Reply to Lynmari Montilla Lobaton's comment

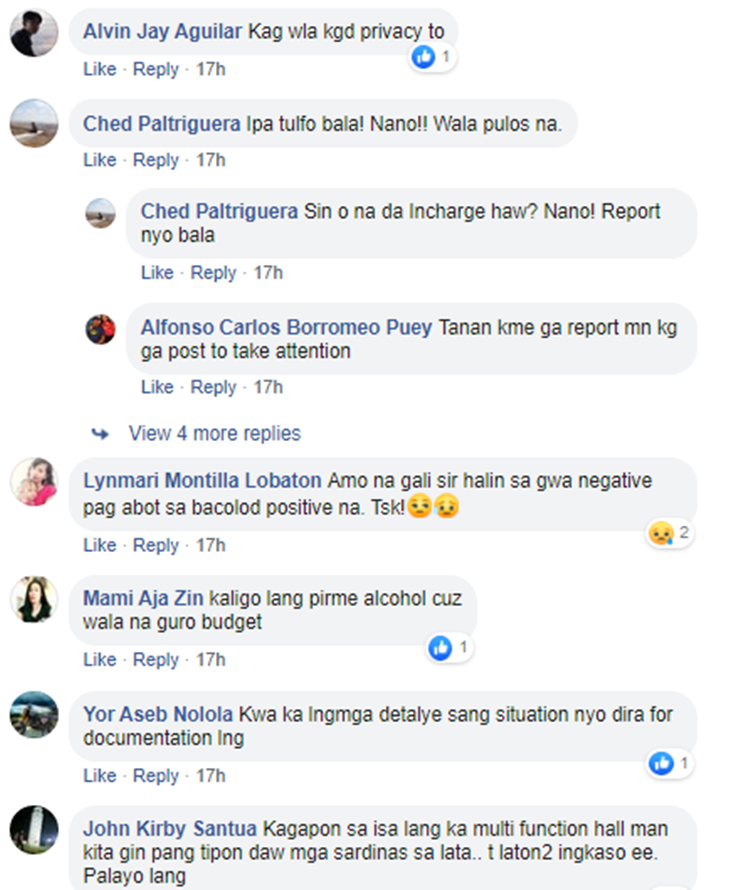156,545
